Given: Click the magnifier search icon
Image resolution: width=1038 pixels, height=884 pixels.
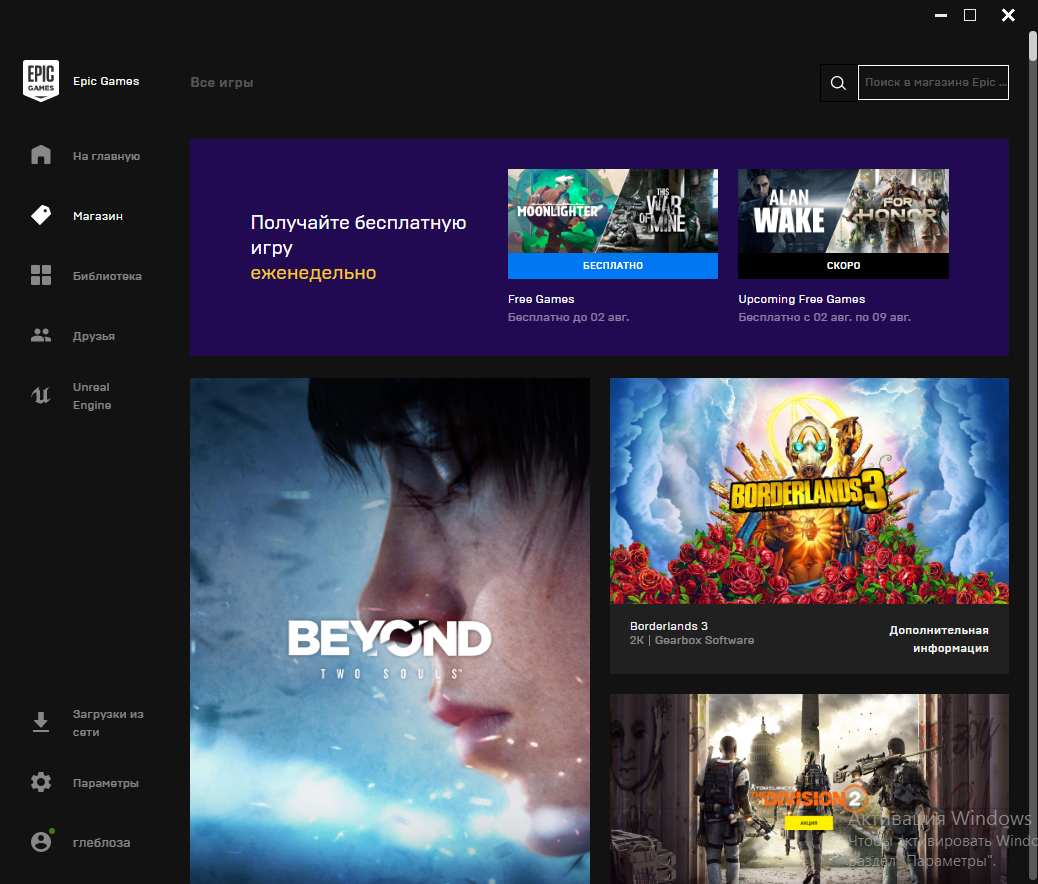Looking at the screenshot, I should 838,83.
